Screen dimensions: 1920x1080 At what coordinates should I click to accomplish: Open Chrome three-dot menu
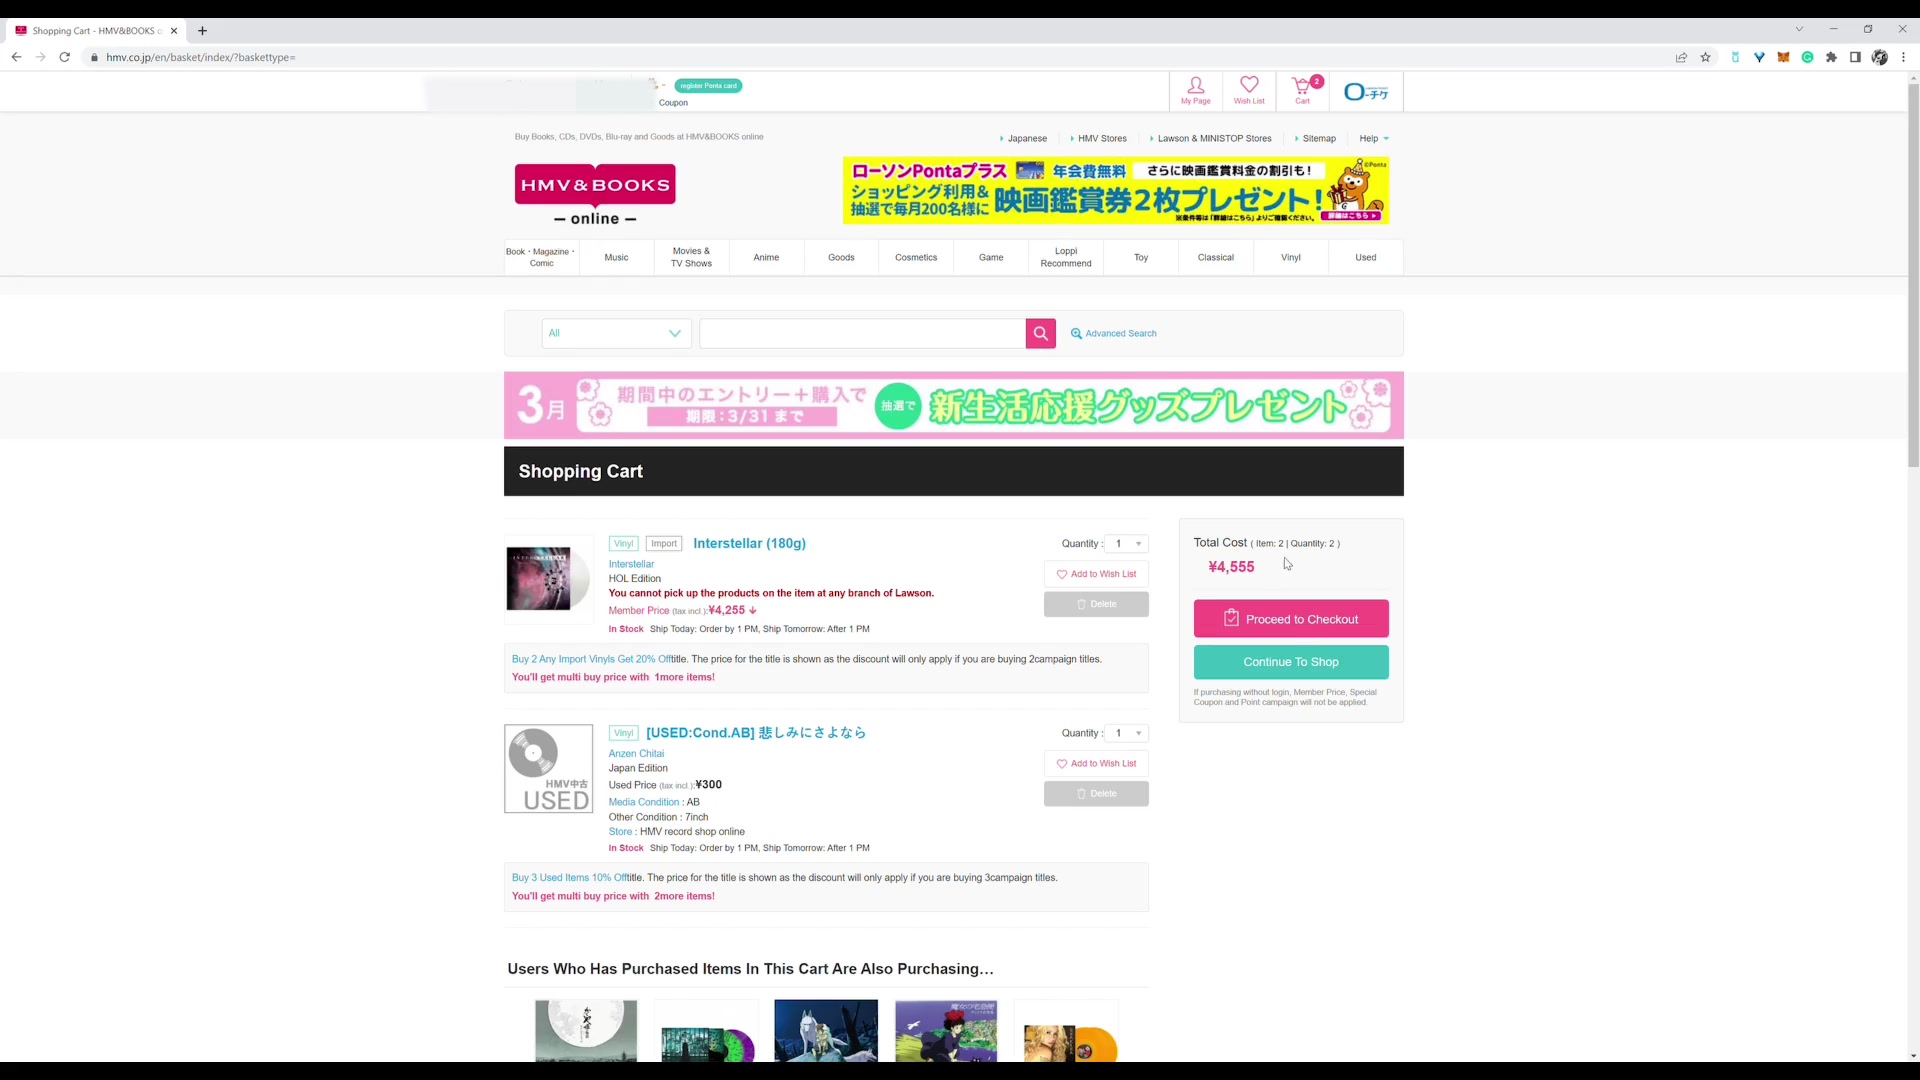coord(1903,57)
